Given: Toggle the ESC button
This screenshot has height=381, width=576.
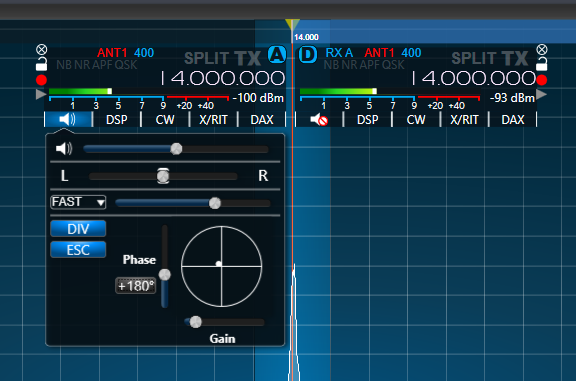Looking at the screenshot, I should (78, 250).
